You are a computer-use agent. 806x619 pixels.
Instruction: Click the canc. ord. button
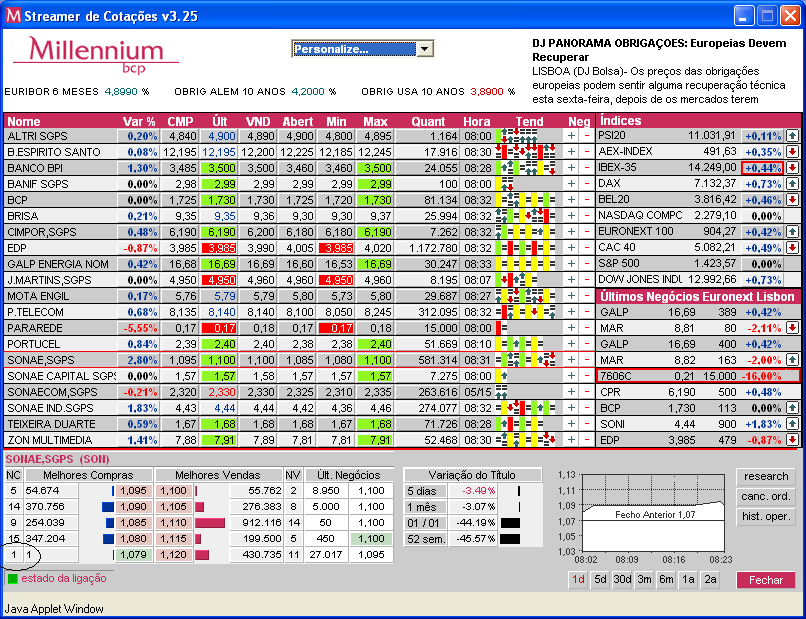(765, 497)
